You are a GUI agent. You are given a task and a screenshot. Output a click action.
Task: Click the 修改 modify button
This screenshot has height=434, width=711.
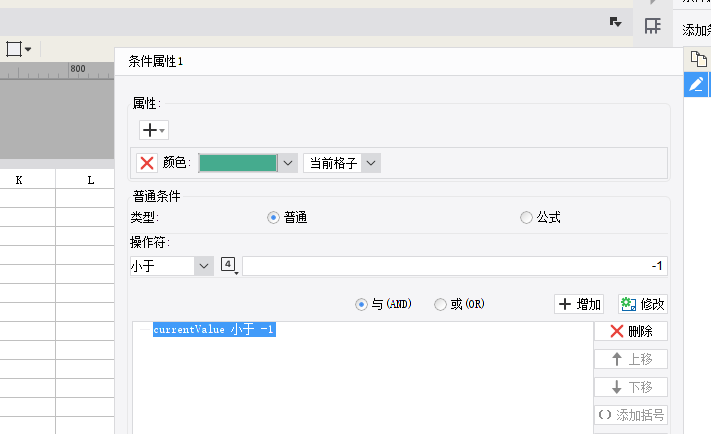coord(642,304)
